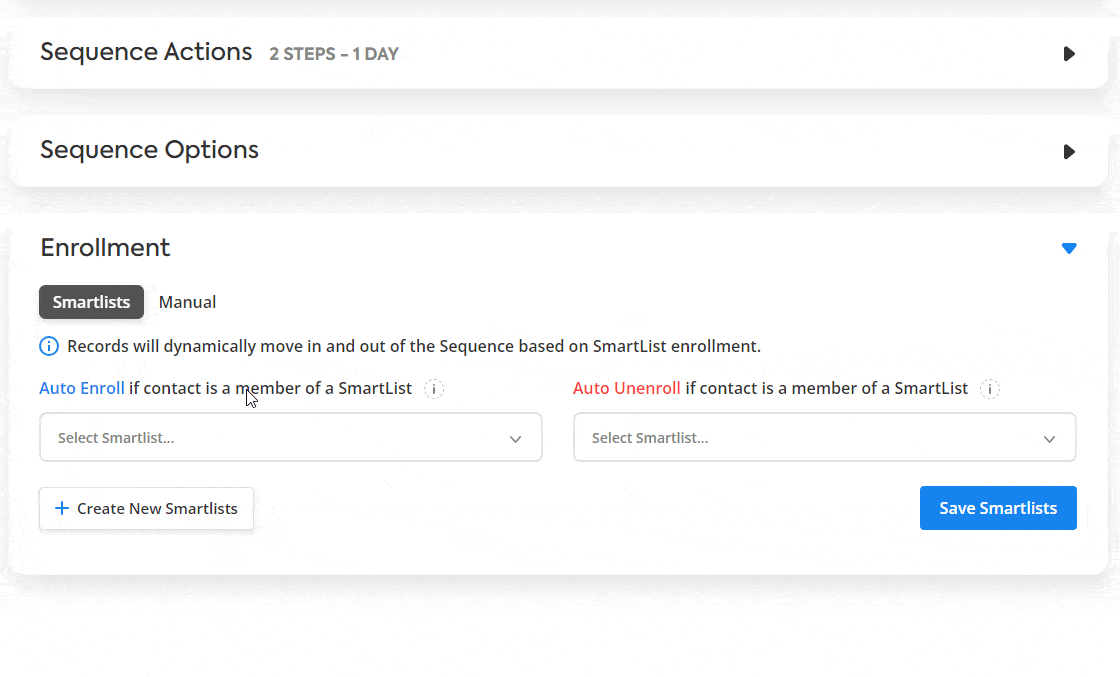Click the blue info icon before Records text
This screenshot has width=1120, height=677.
pyautogui.click(x=49, y=346)
